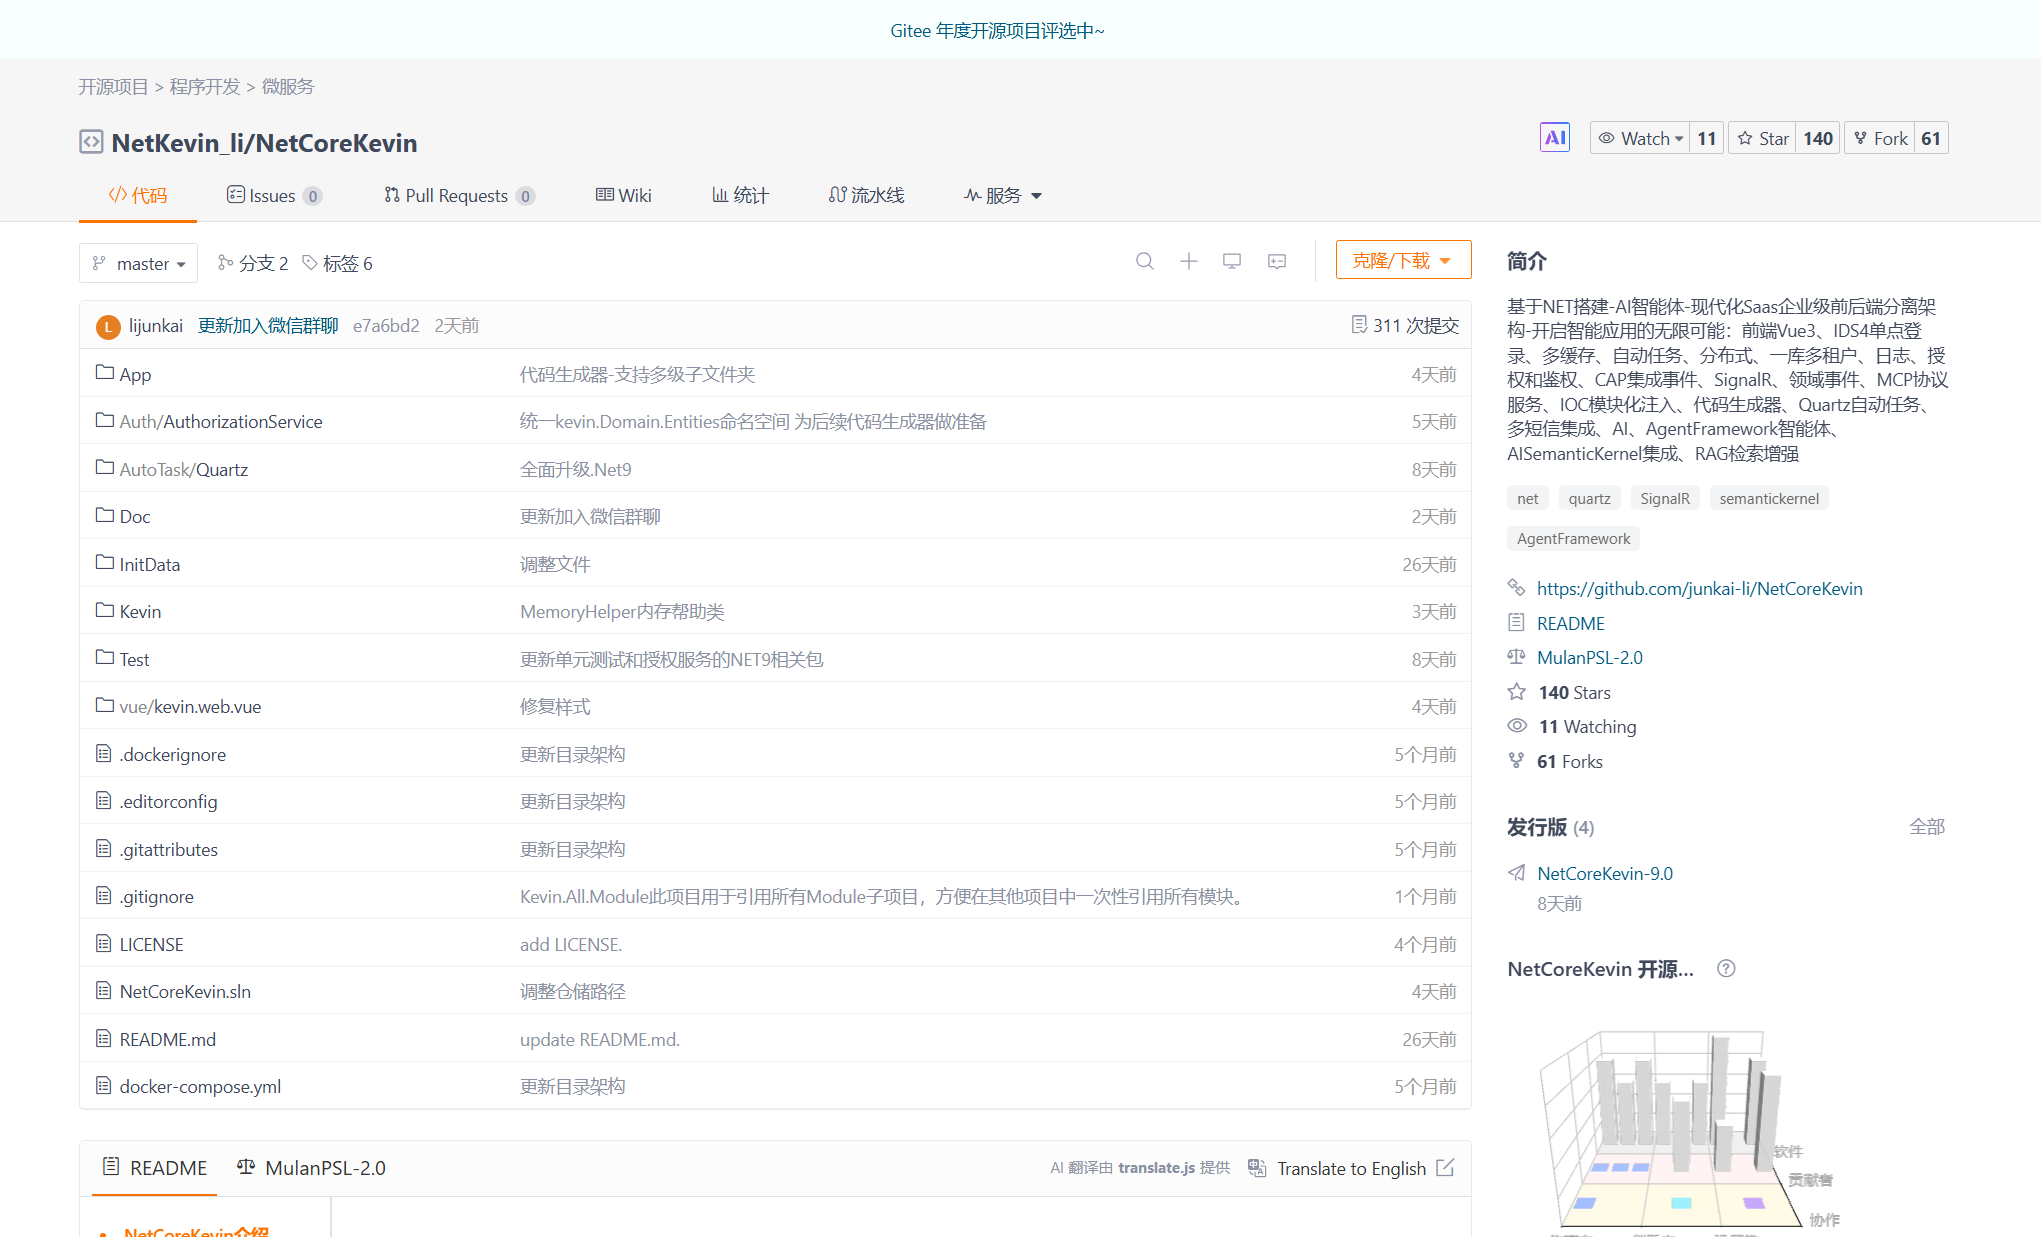Click the plus icon to create new file
Viewport: 2041px width, 1237px height.
pos(1188,261)
